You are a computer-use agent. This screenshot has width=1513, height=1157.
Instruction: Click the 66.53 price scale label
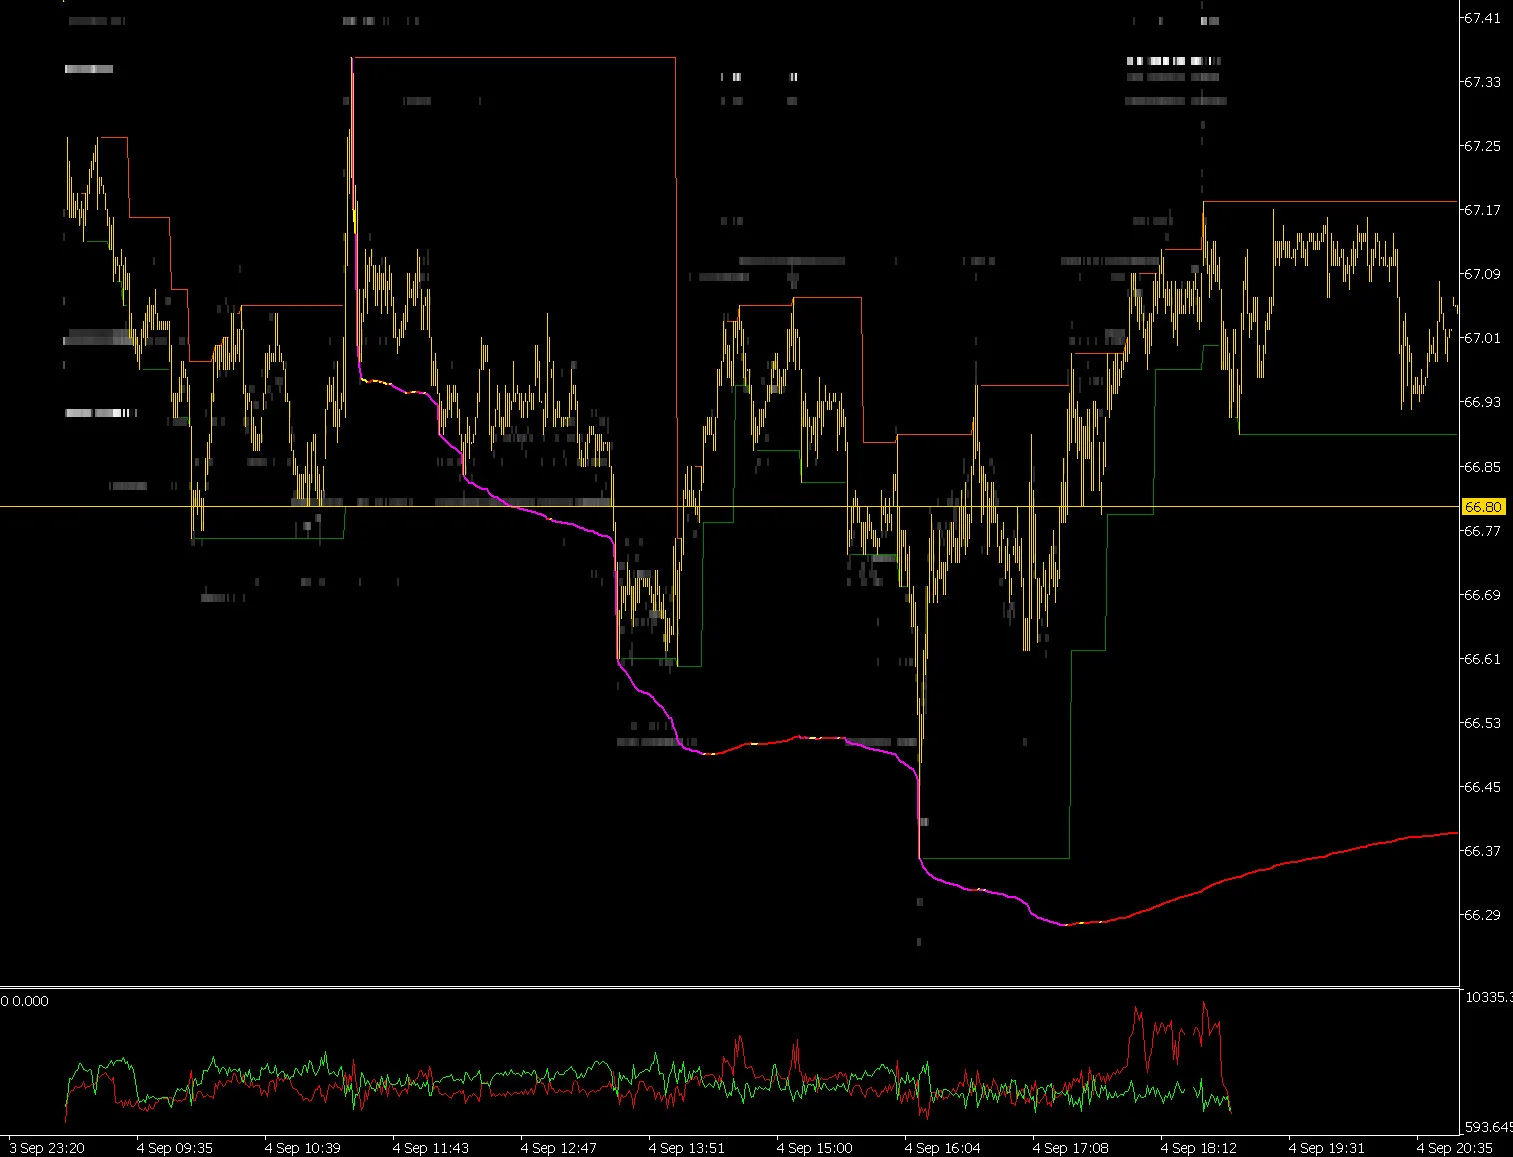click(x=1482, y=723)
